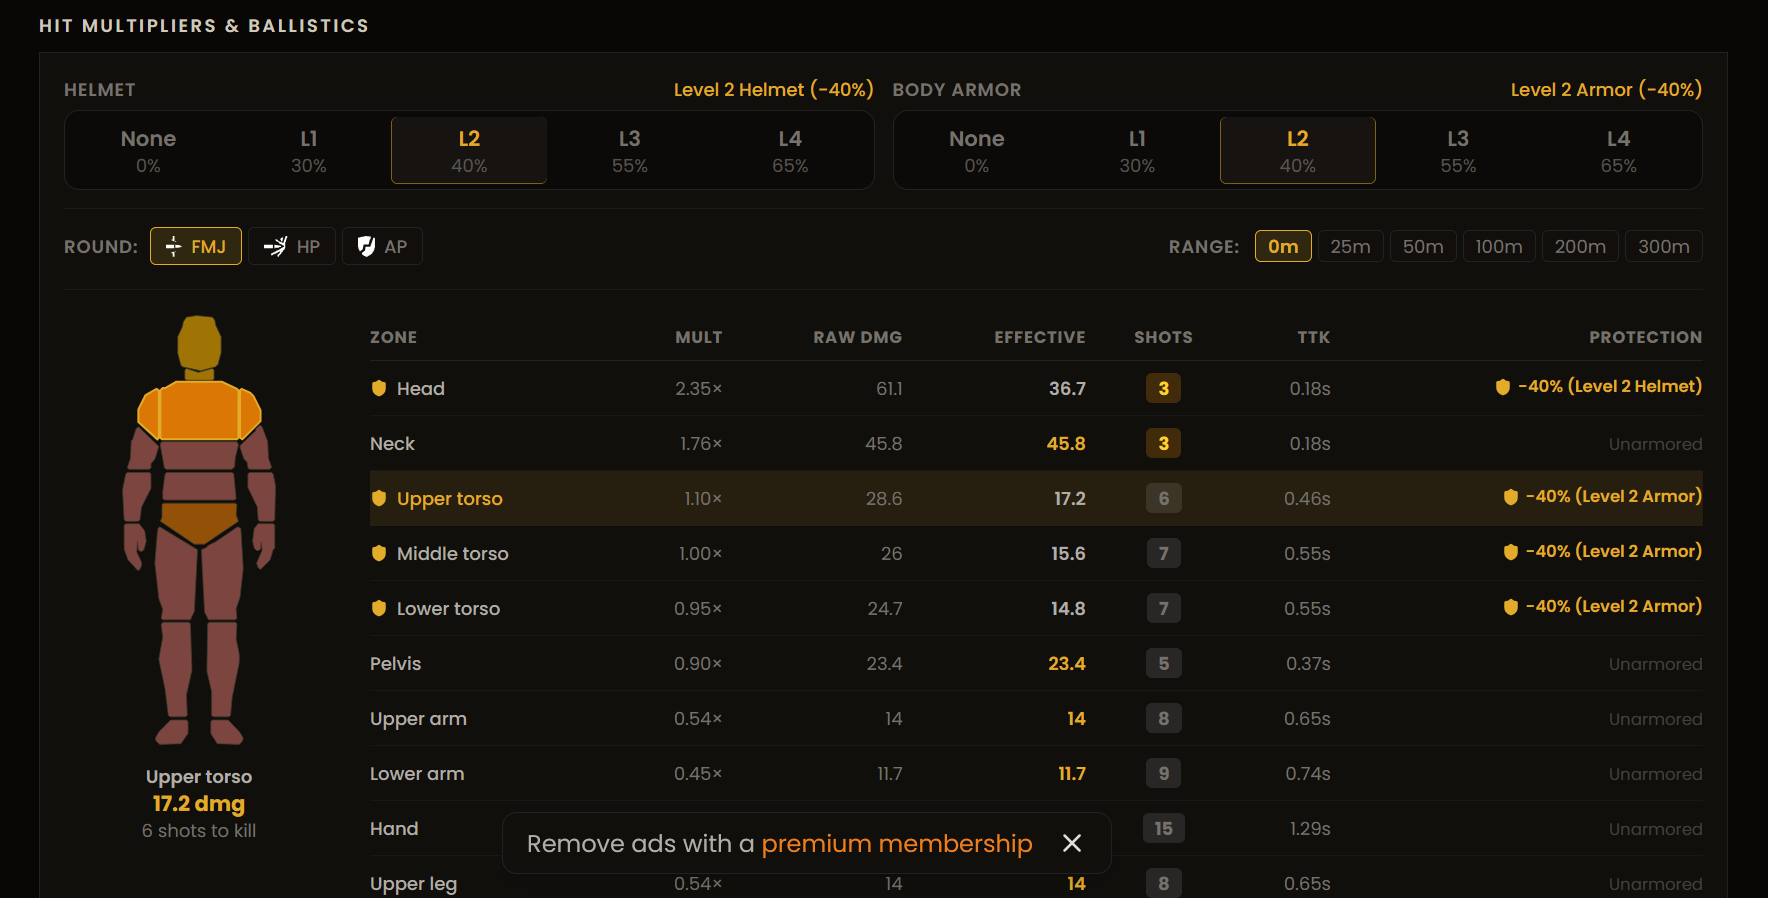Viewport: 1768px width, 898px height.
Task: Close the premium membership ad banner
Action: (1072, 843)
